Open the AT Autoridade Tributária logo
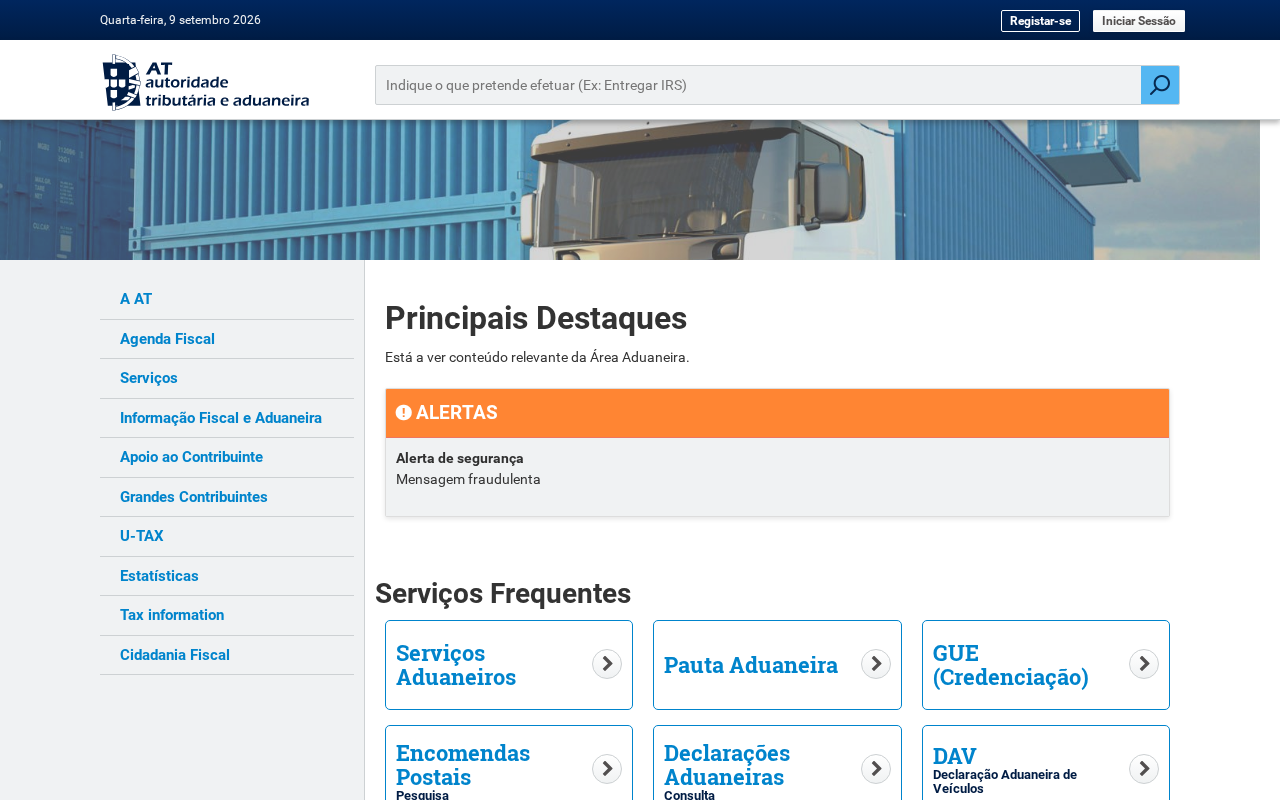The width and height of the screenshot is (1280, 800). click(206, 82)
